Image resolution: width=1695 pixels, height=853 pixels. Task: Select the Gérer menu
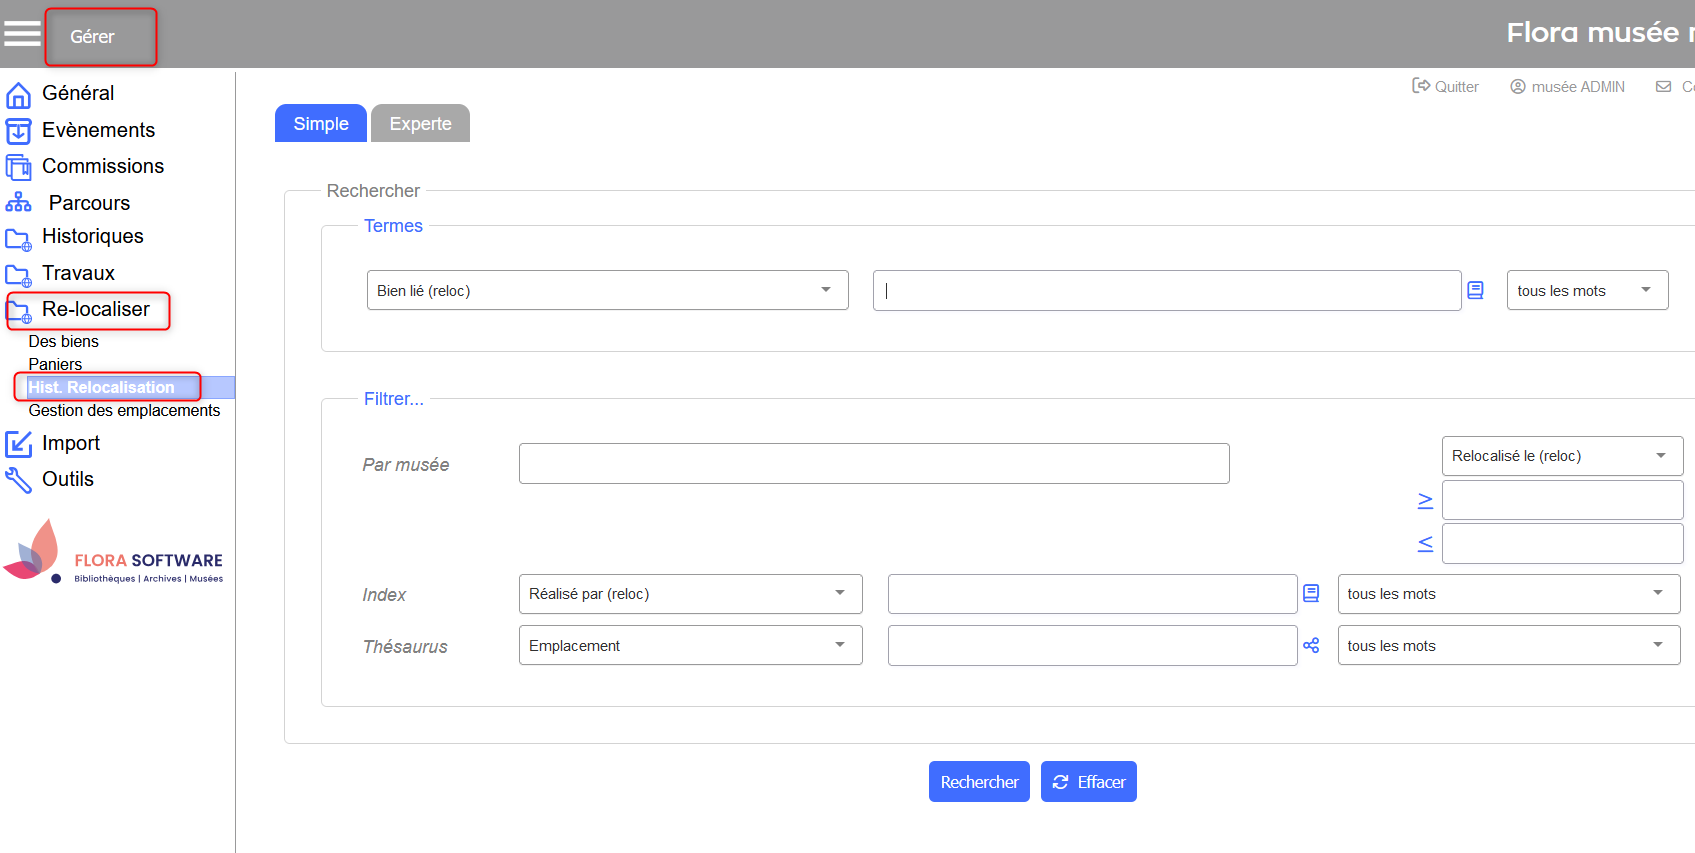pos(93,37)
